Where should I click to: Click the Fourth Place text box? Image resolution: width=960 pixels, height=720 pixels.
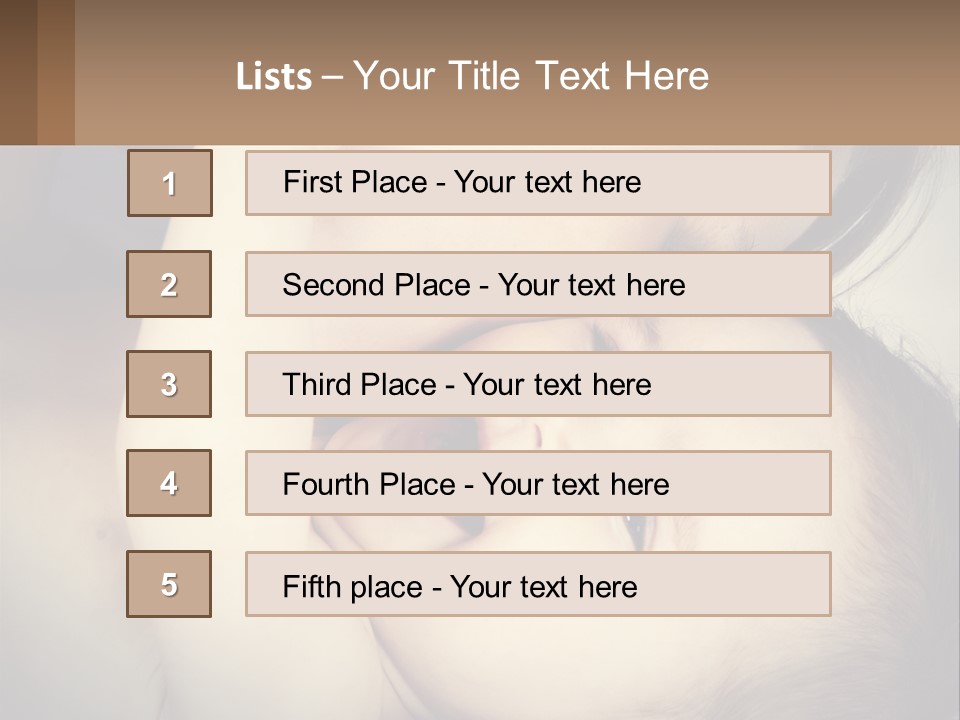538,484
